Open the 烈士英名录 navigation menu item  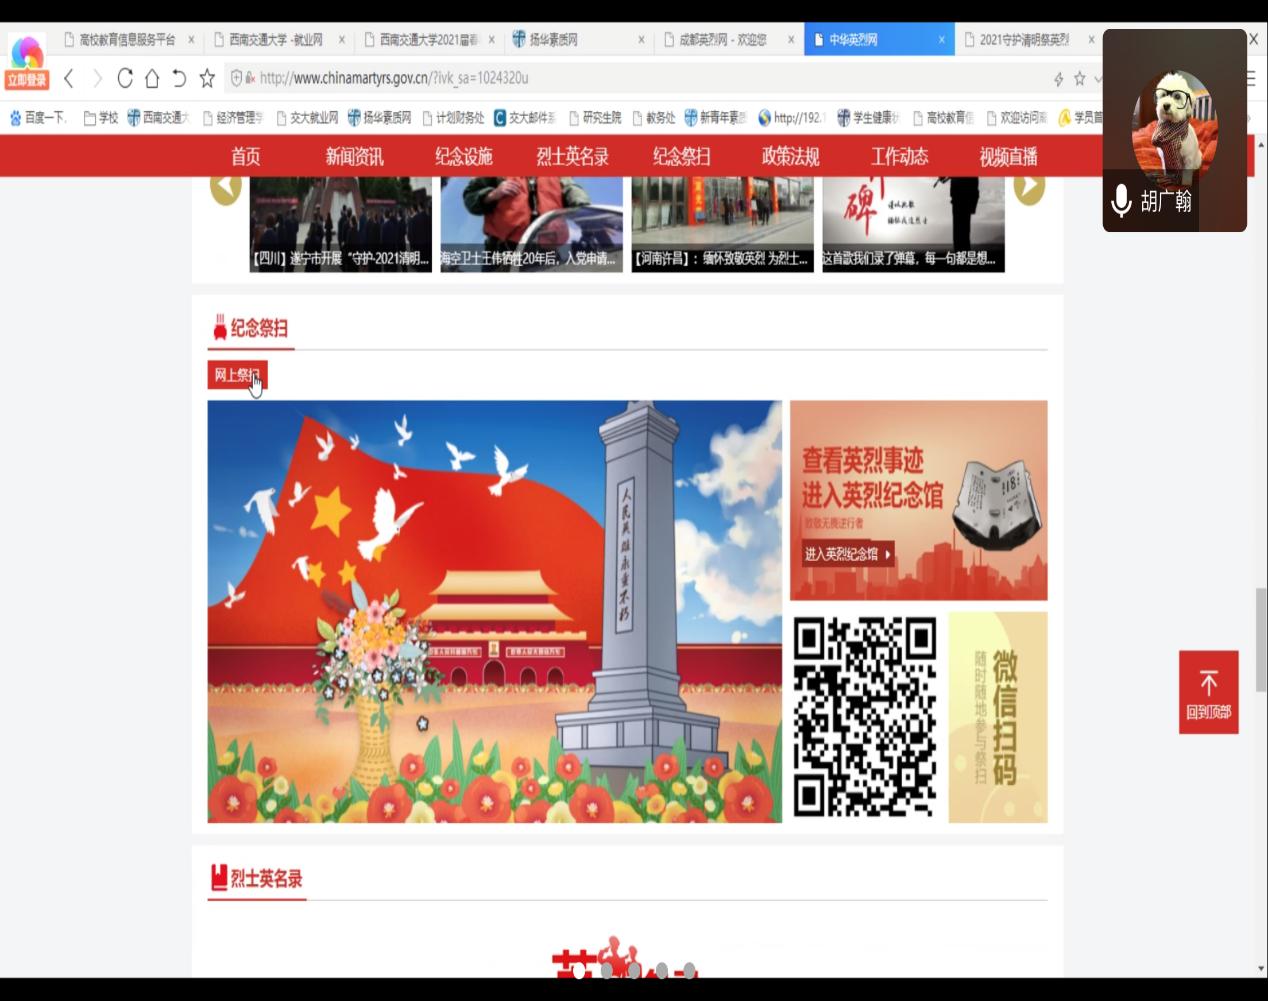572,157
